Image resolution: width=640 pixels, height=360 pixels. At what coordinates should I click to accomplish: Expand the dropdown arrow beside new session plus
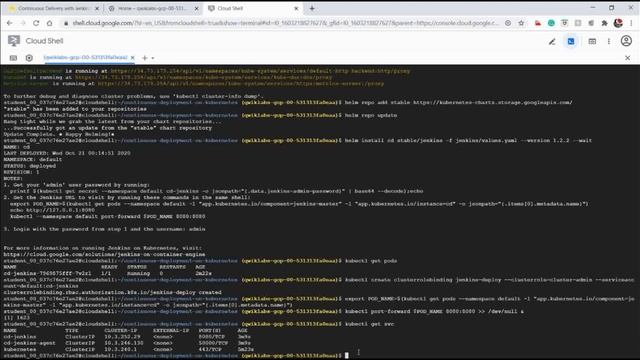point(153,58)
